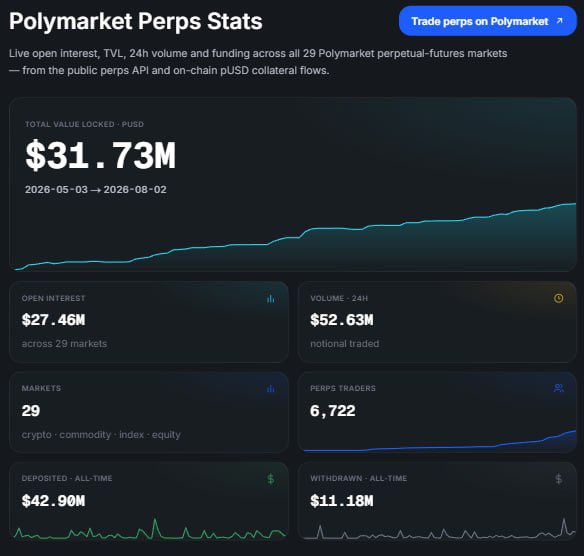The image size is (584, 556).
Task: Click the Polymarket Perps Stats heading
Action: click(x=136, y=21)
